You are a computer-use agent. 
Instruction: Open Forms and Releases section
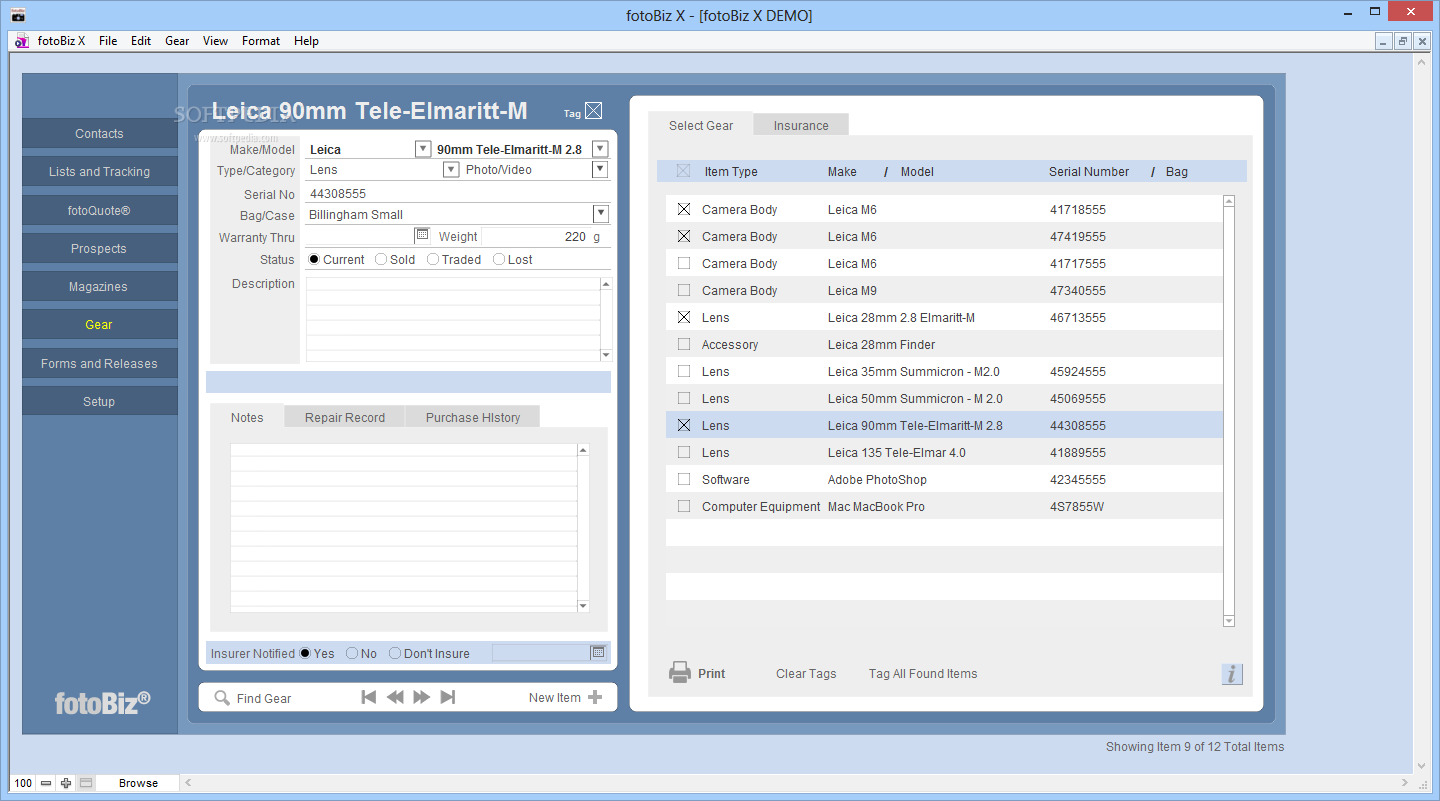pyautogui.click(x=99, y=363)
